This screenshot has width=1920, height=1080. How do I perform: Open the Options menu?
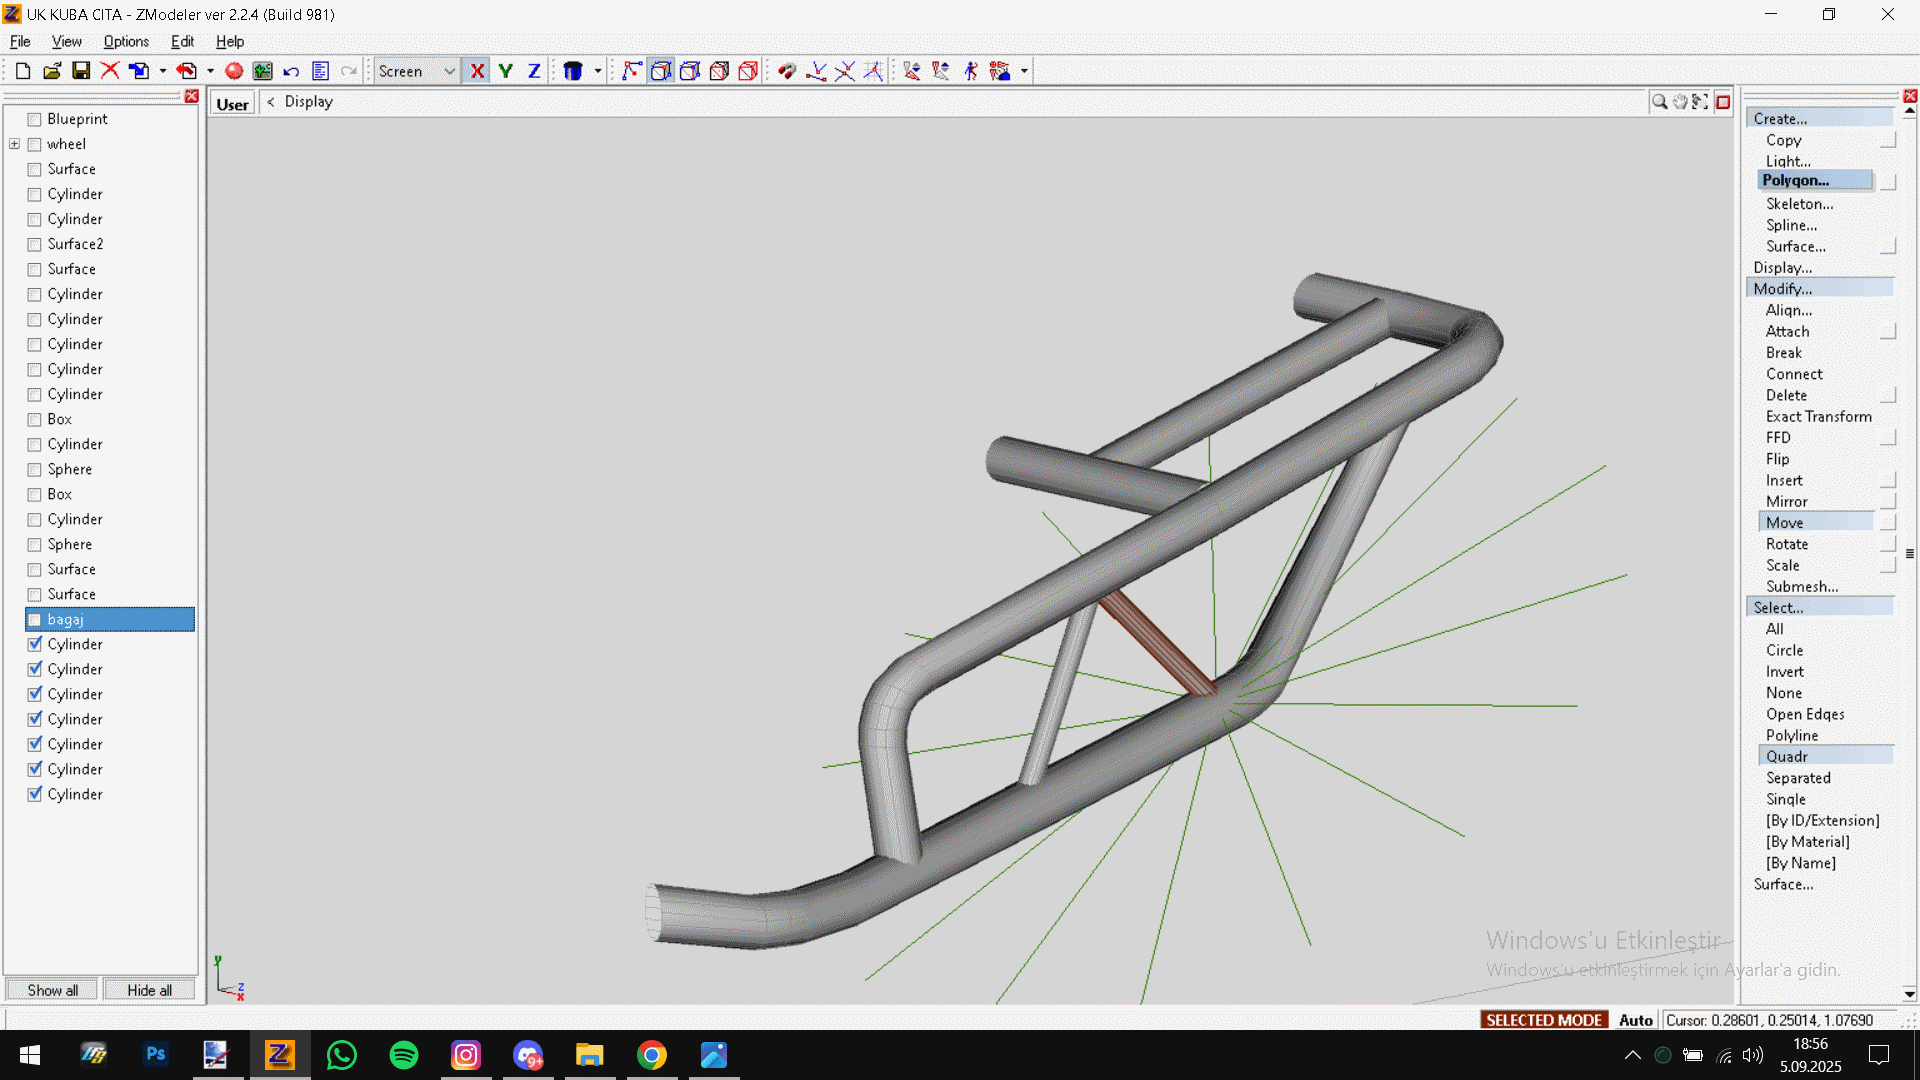click(126, 41)
